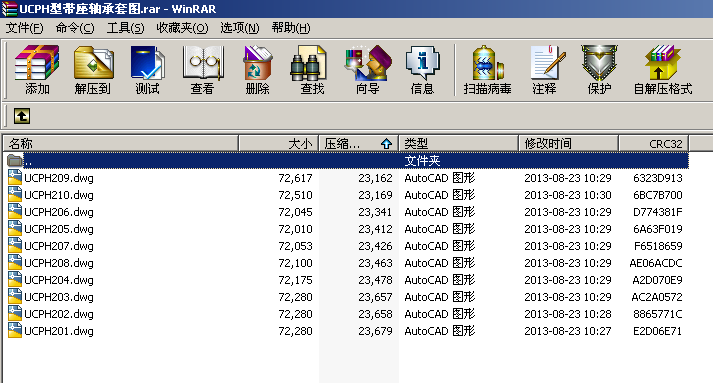
Task: Click the UCPH201.dwg file icon
Action: [15, 331]
